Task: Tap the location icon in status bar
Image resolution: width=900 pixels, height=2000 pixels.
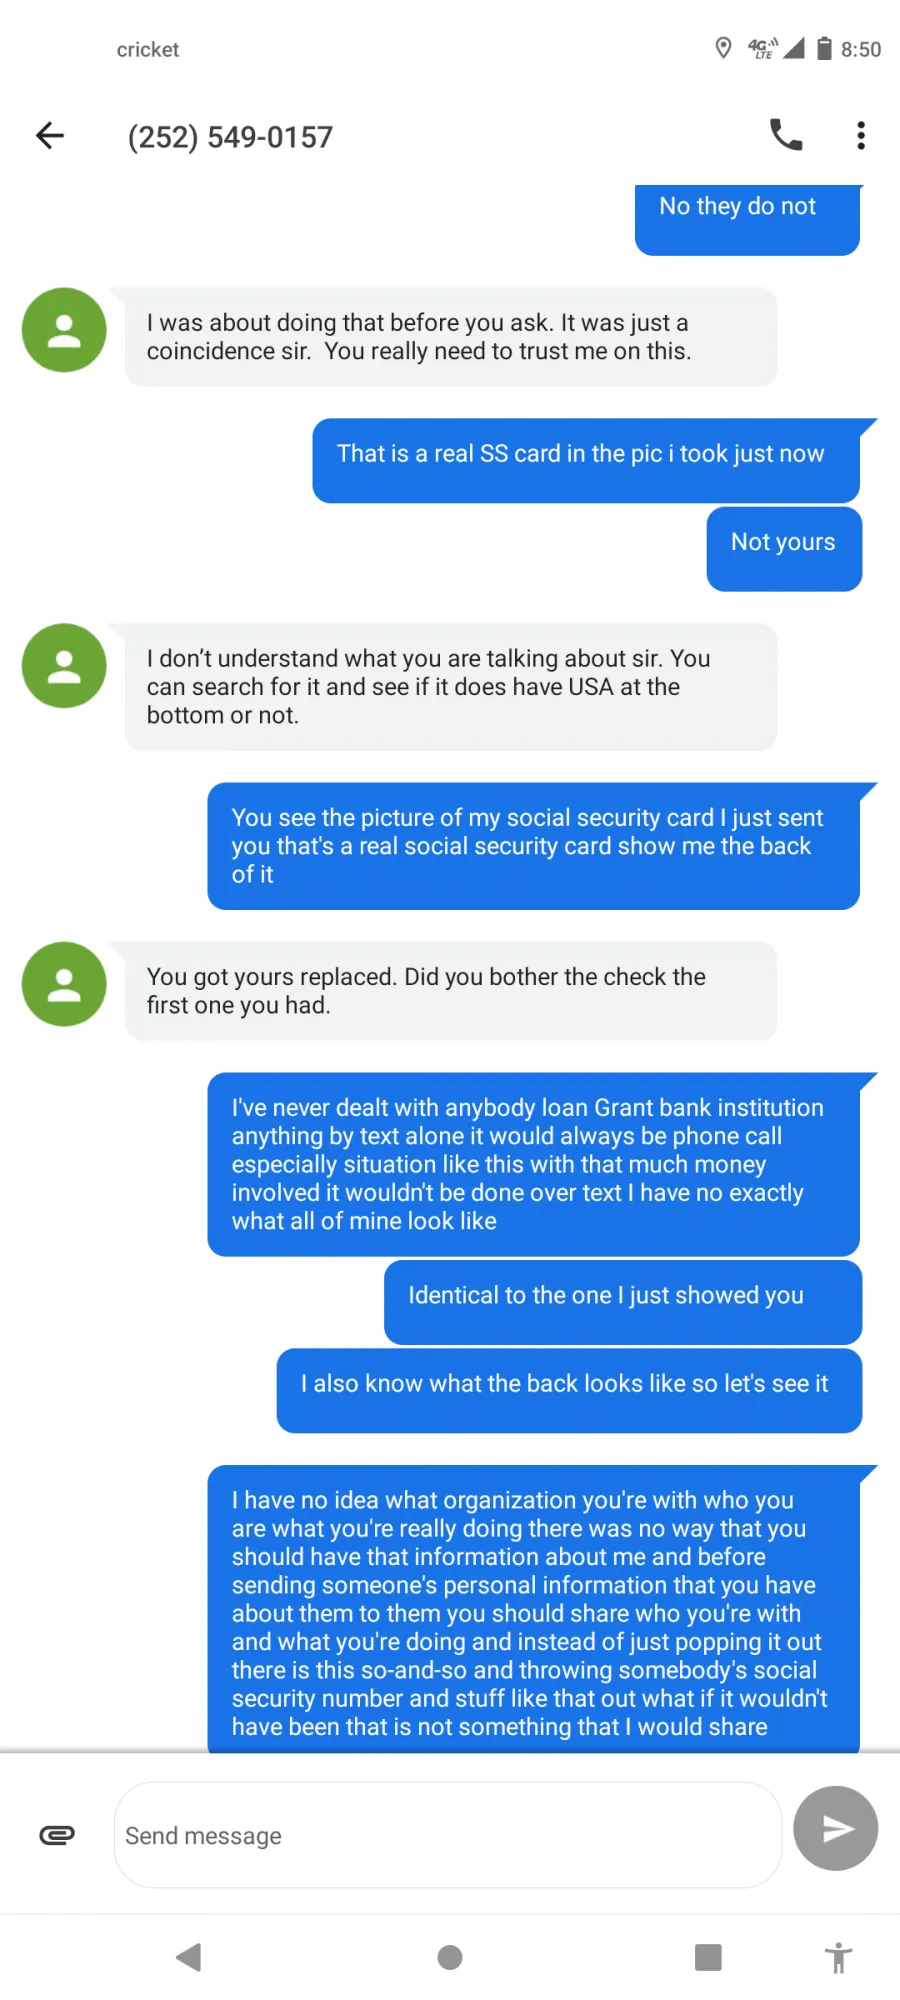Action: [723, 48]
